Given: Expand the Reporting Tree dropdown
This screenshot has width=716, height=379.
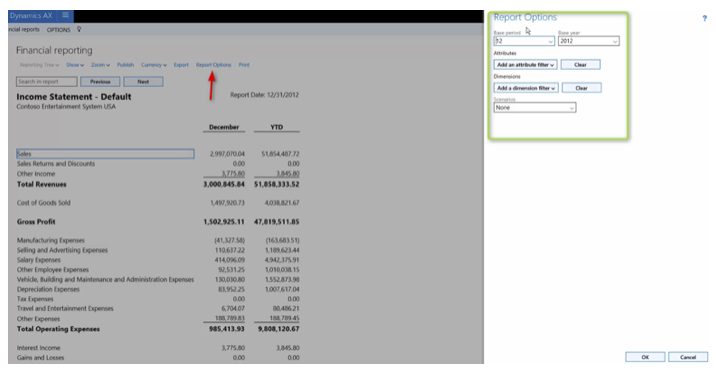Looking at the screenshot, I should 39,65.
